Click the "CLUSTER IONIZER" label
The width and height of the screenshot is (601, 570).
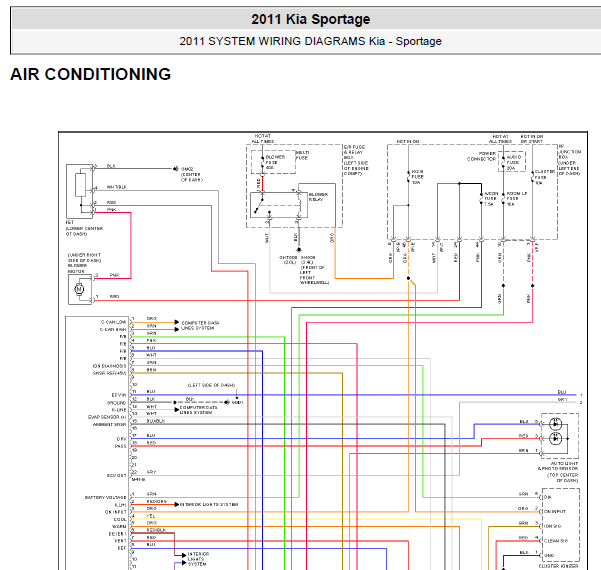(x=558, y=566)
